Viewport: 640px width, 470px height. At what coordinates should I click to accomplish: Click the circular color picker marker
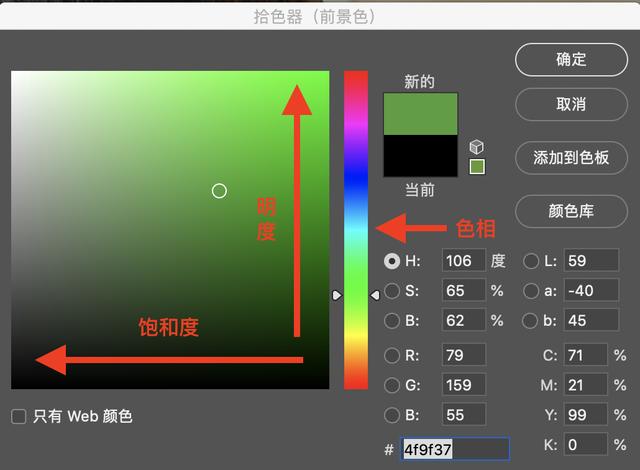pos(219,190)
